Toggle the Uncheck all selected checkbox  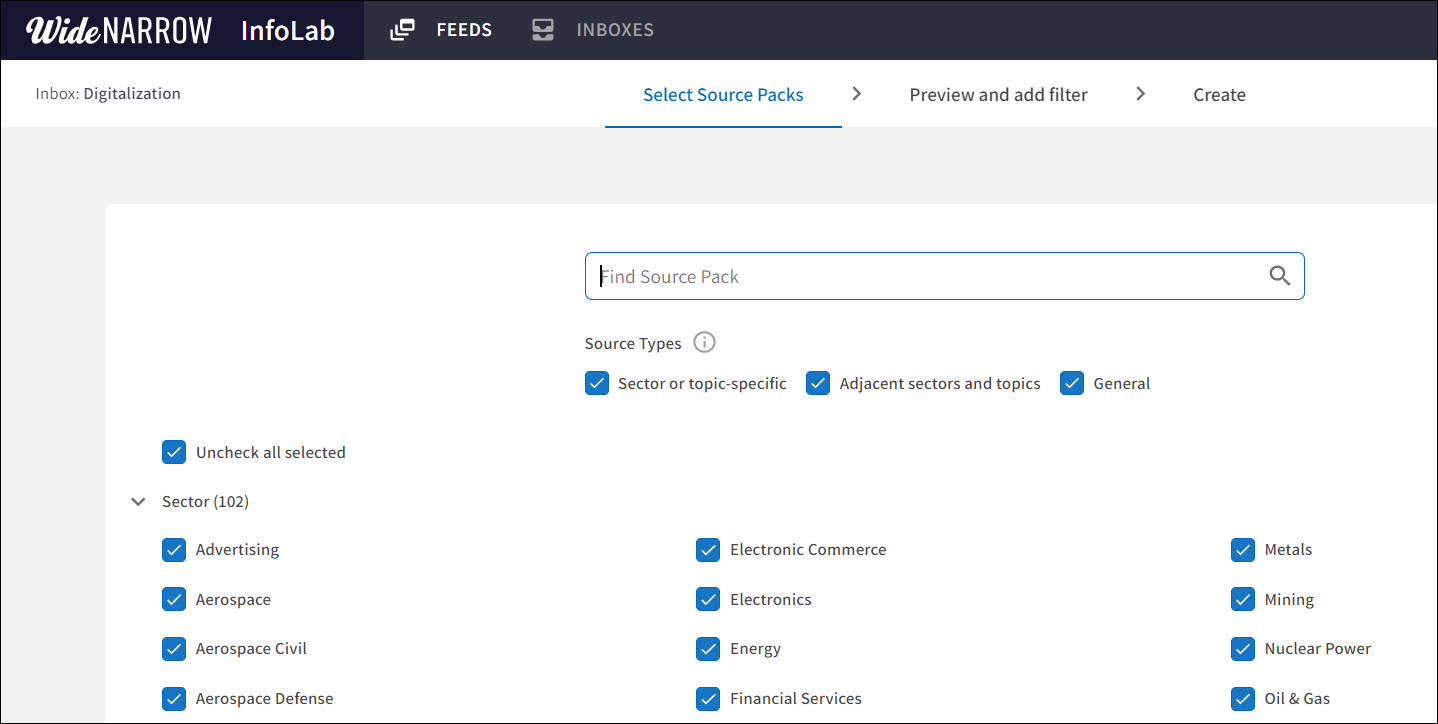[x=174, y=452]
